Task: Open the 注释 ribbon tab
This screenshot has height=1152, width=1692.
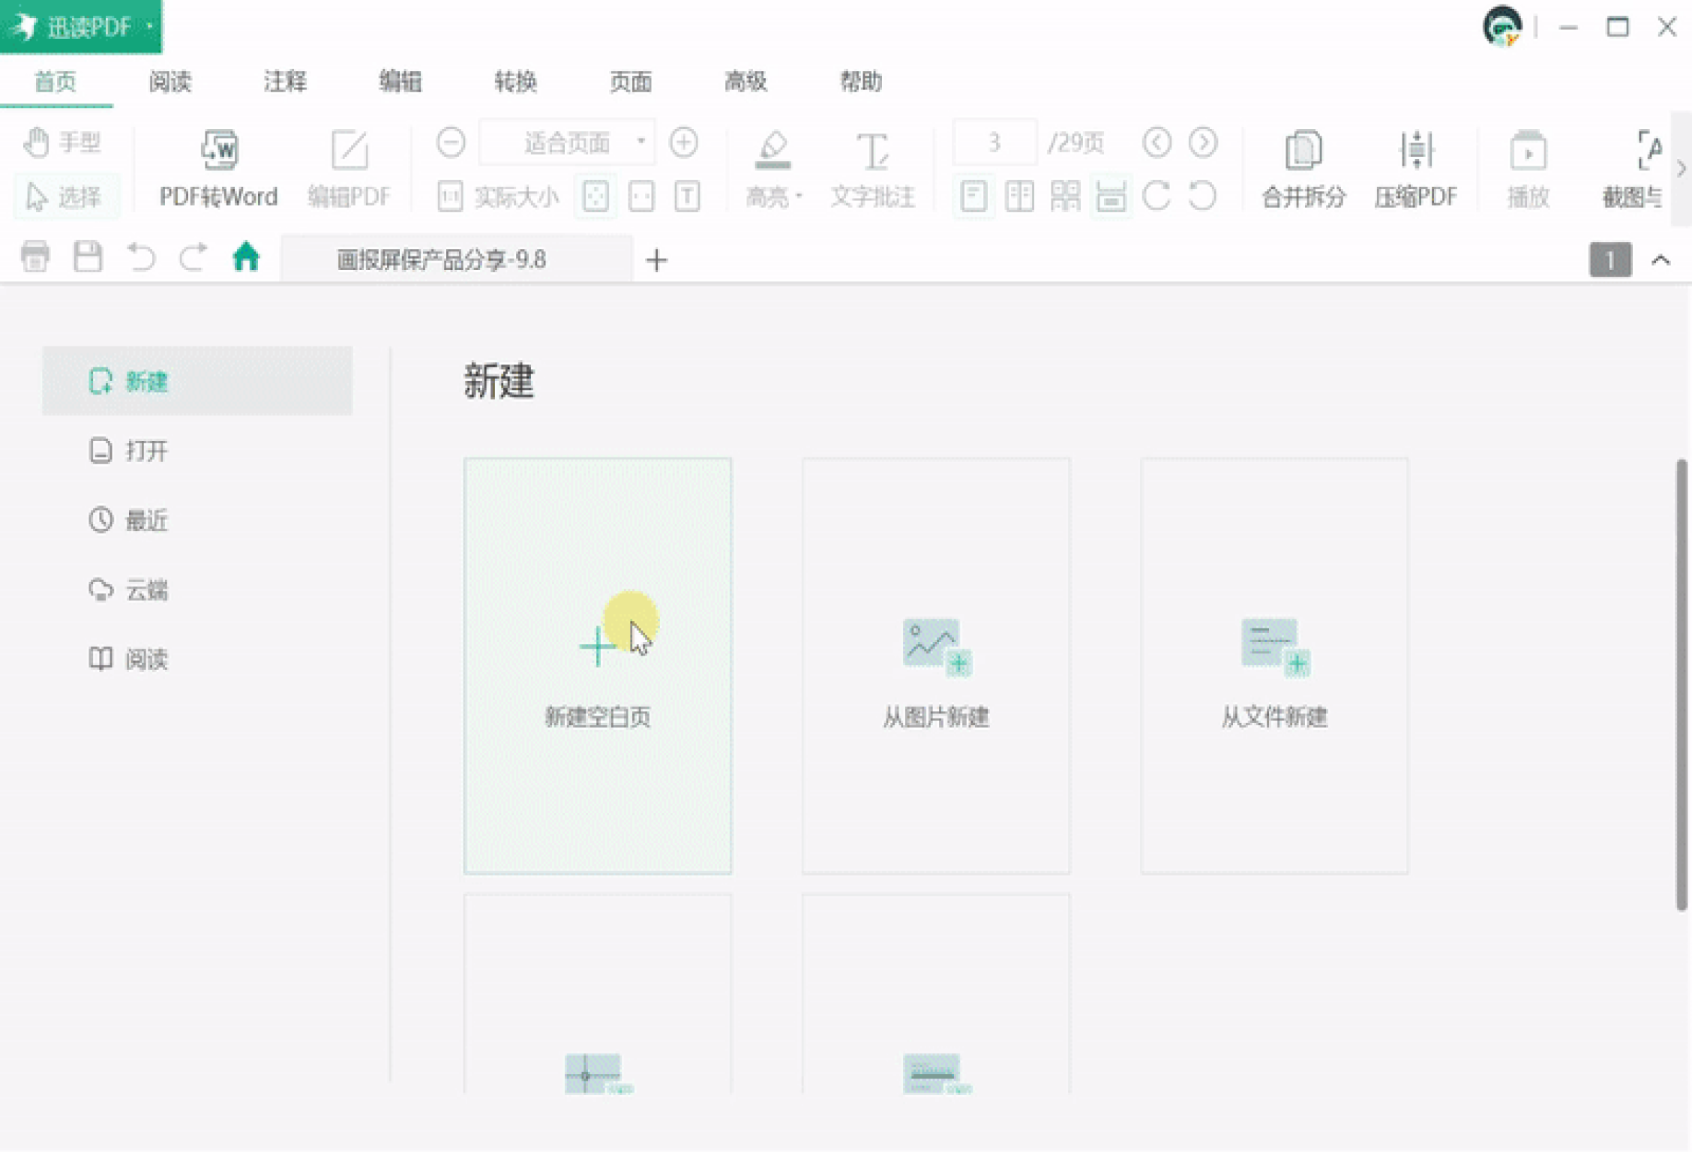Action: (x=285, y=82)
